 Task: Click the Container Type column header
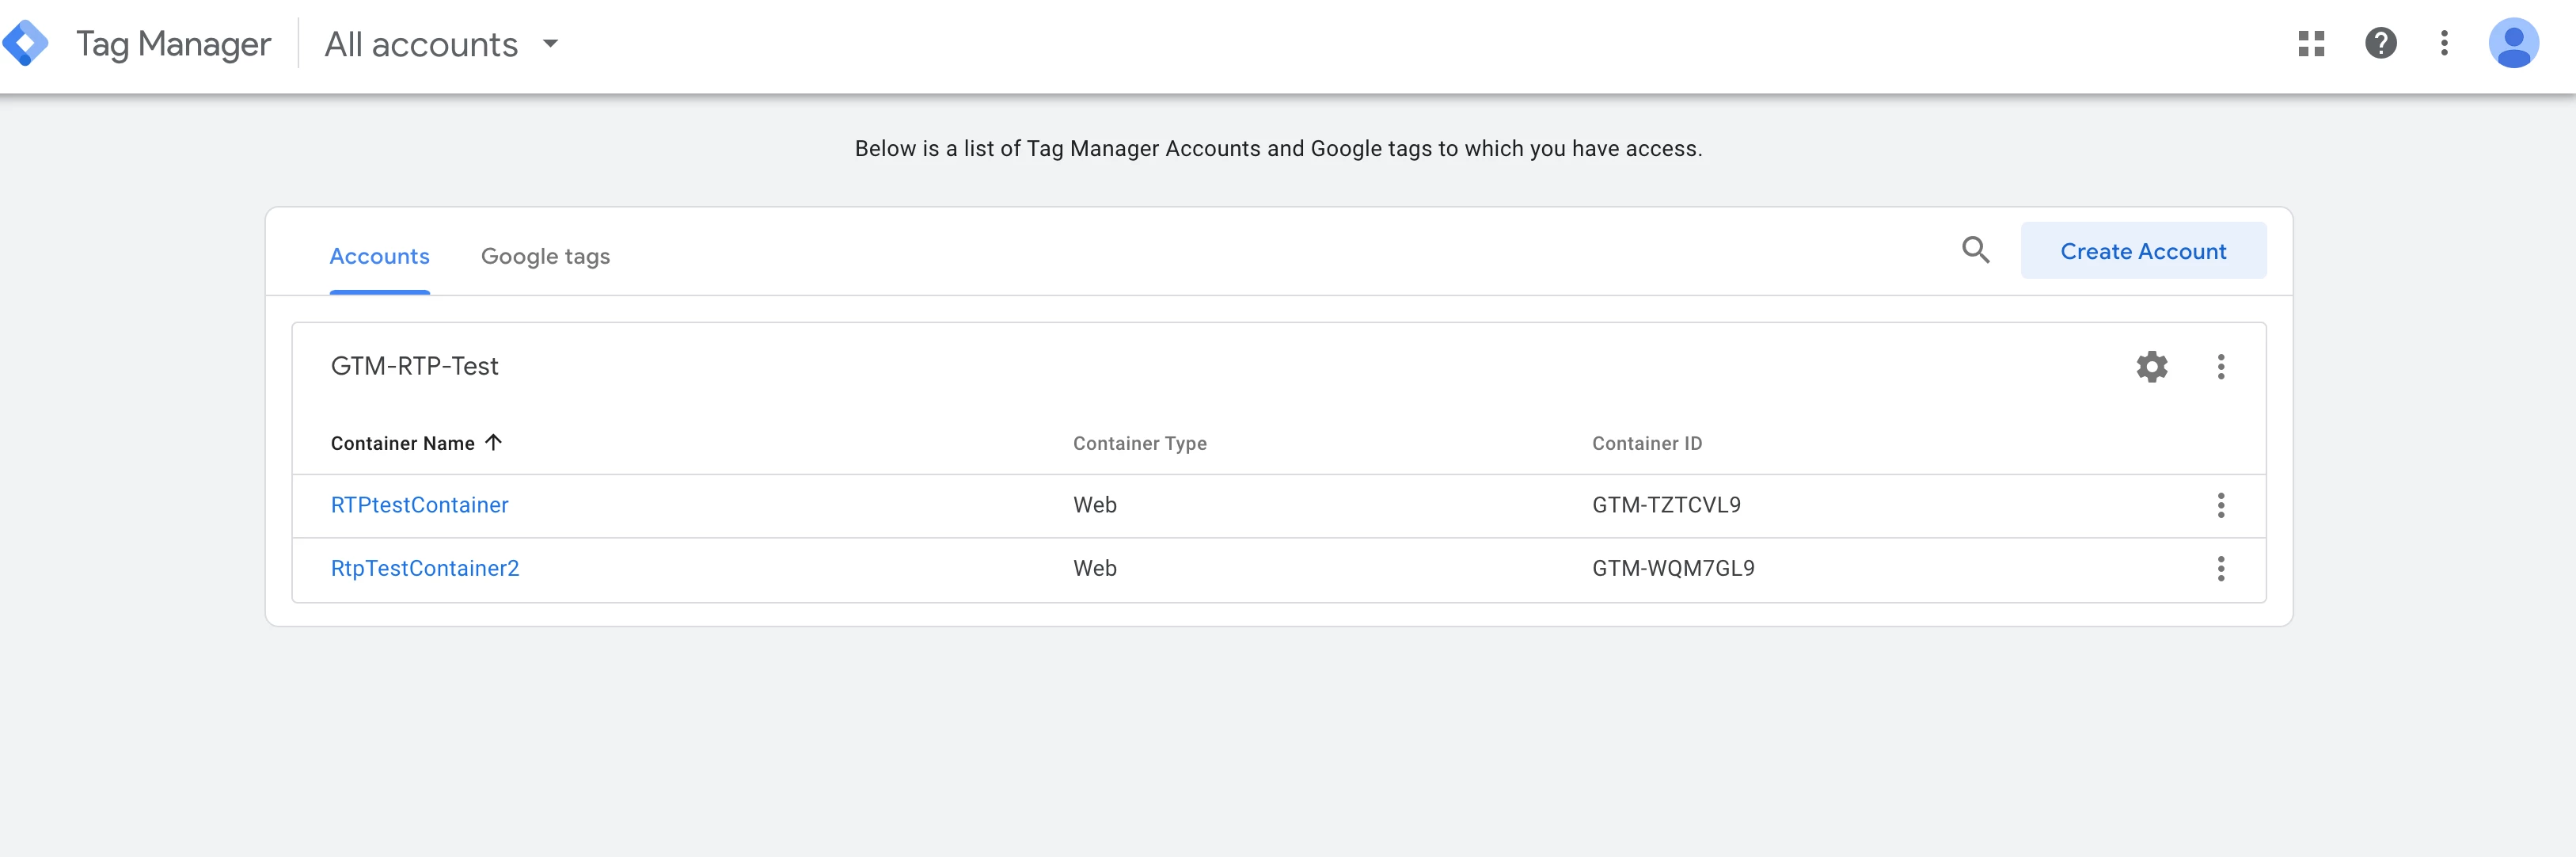coord(1139,443)
